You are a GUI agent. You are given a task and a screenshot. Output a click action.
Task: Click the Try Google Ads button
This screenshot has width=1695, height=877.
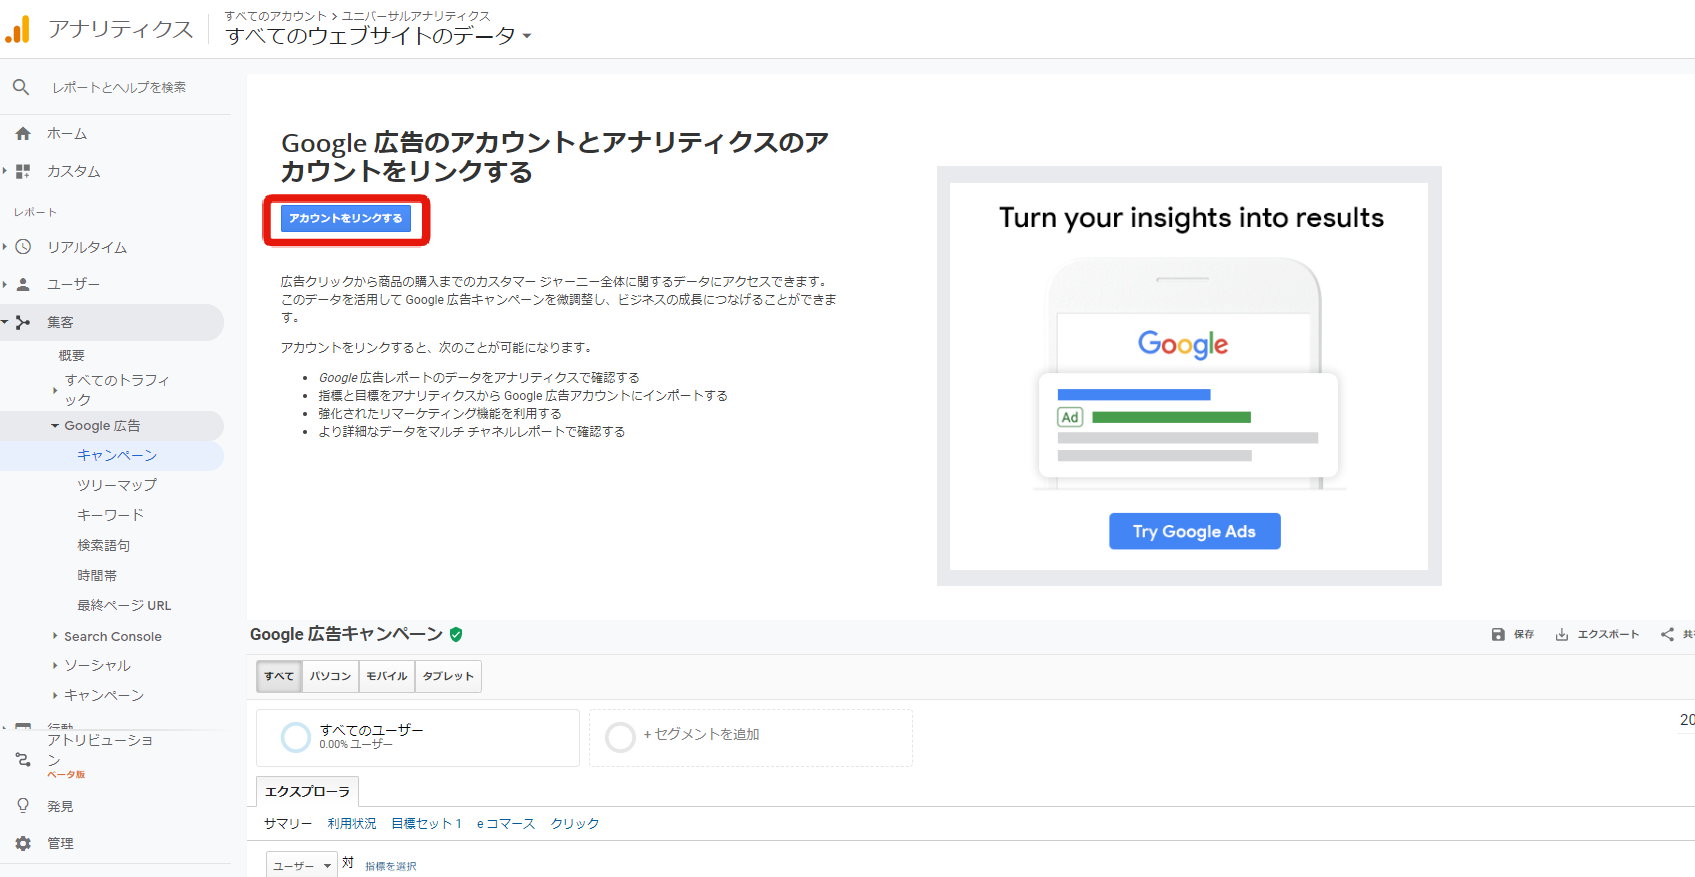(1194, 531)
